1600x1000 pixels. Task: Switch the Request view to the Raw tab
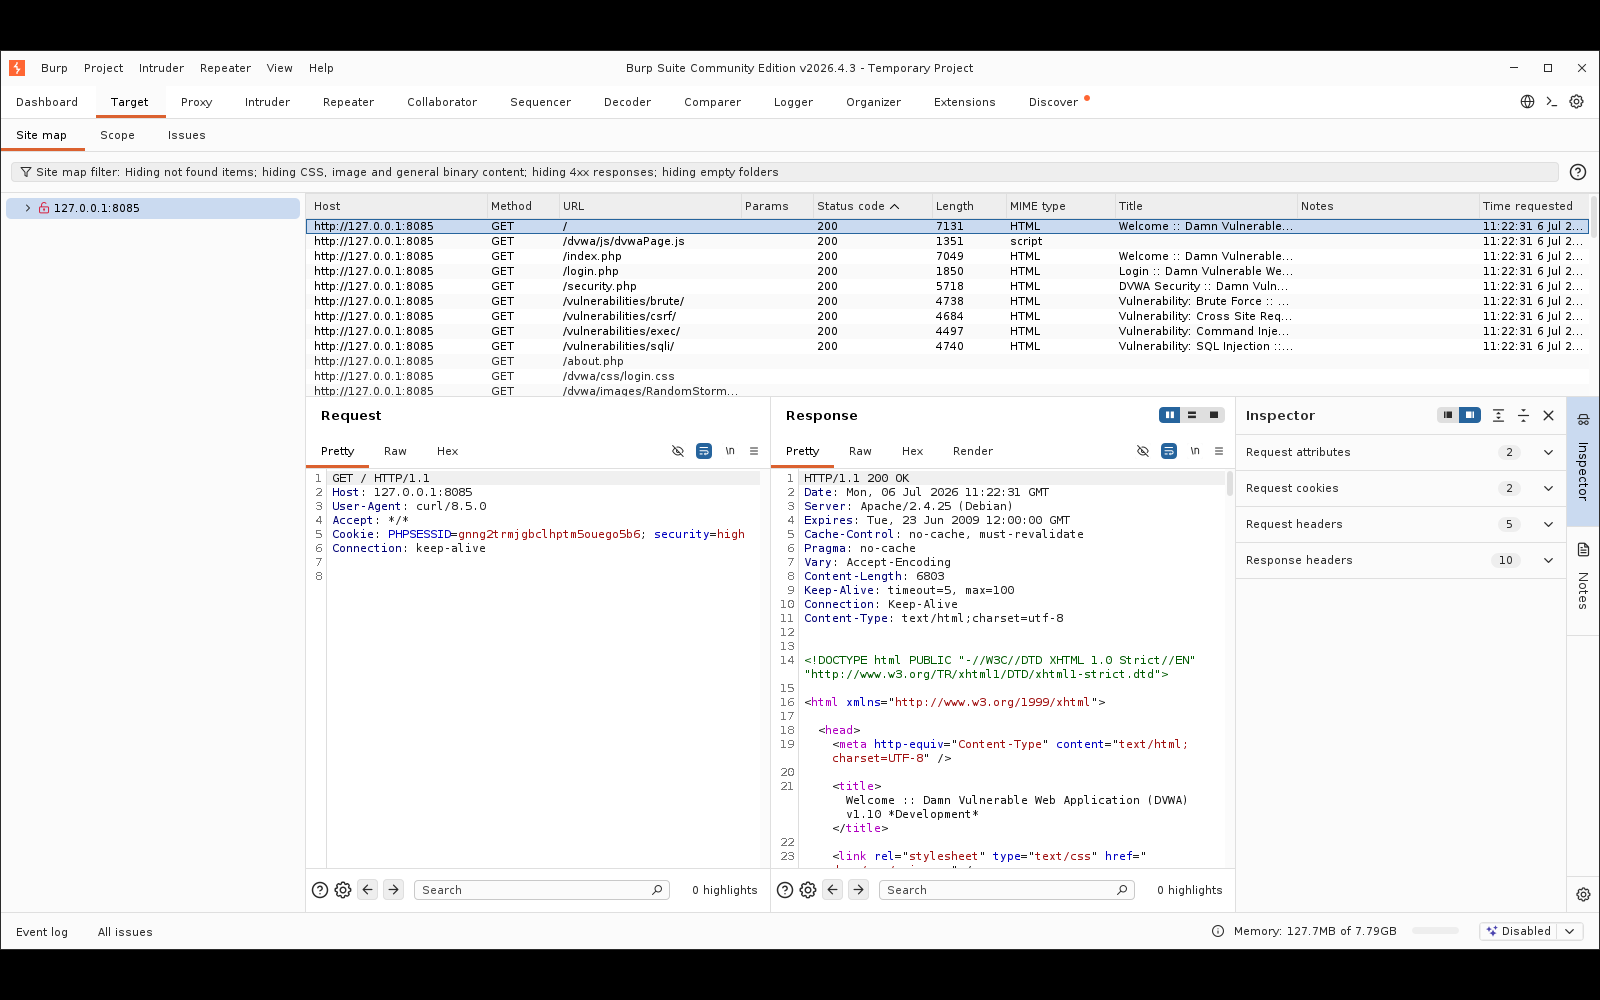(x=395, y=451)
